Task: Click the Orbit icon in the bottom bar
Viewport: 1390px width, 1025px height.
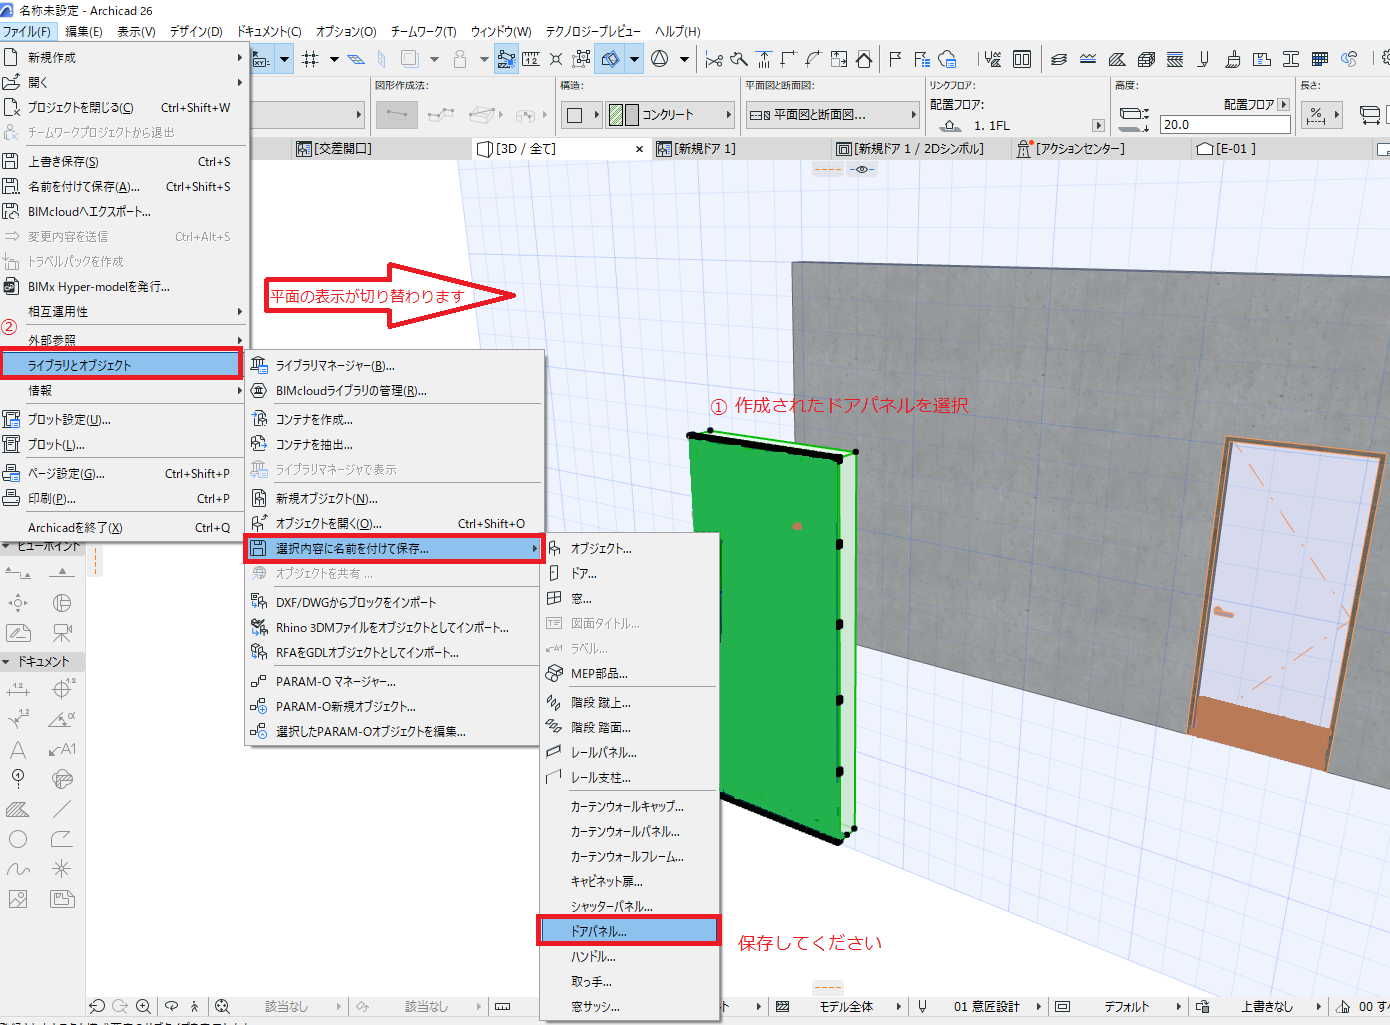Action: point(171,1006)
